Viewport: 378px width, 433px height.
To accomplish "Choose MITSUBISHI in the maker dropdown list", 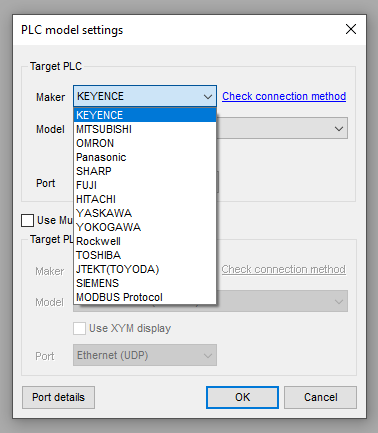I will pos(145,129).
